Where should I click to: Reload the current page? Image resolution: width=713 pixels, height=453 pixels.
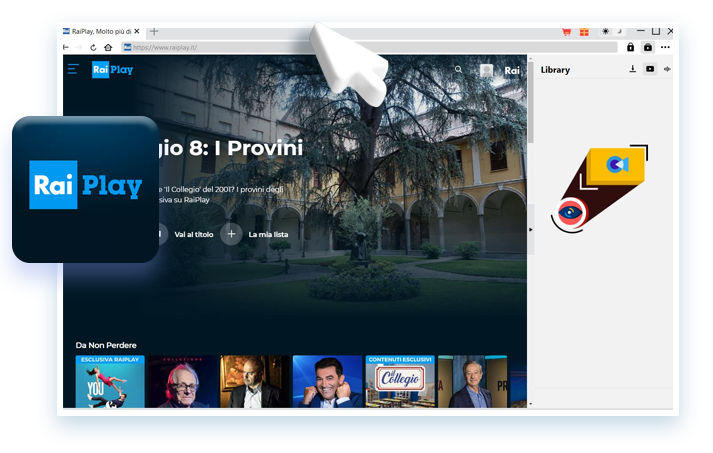pos(93,47)
